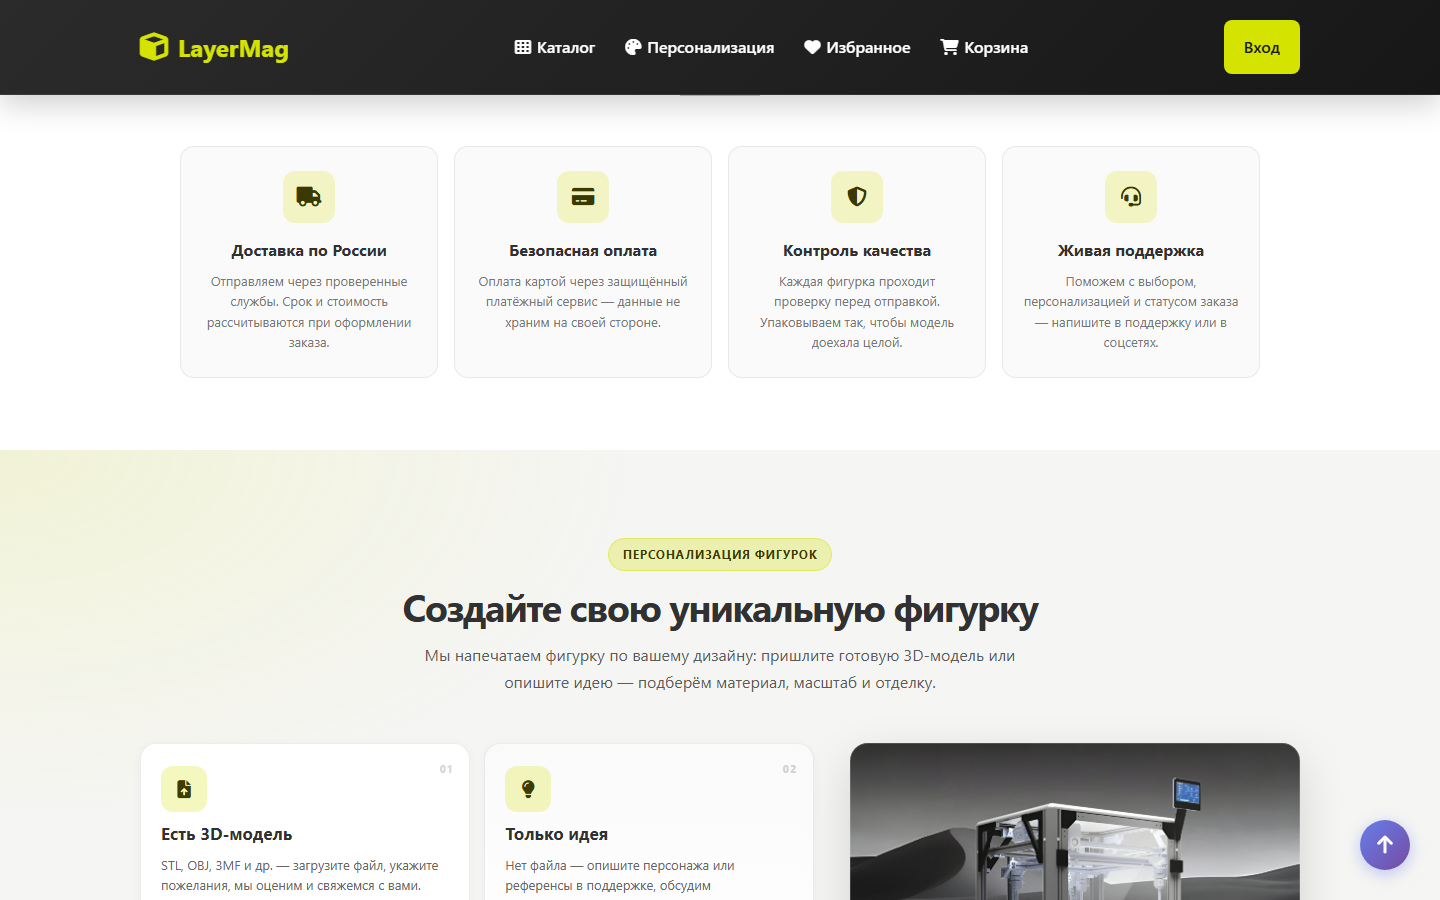Click the quality description starting Каждая фигурка проходит

pos(857,312)
